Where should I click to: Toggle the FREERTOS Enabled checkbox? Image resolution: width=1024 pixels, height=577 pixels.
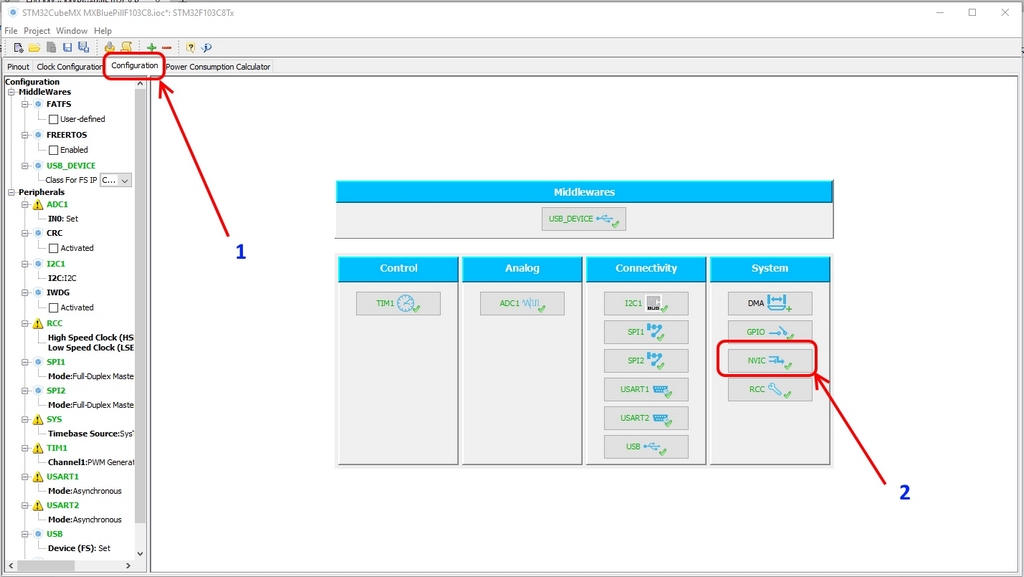(x=54, y=150)
